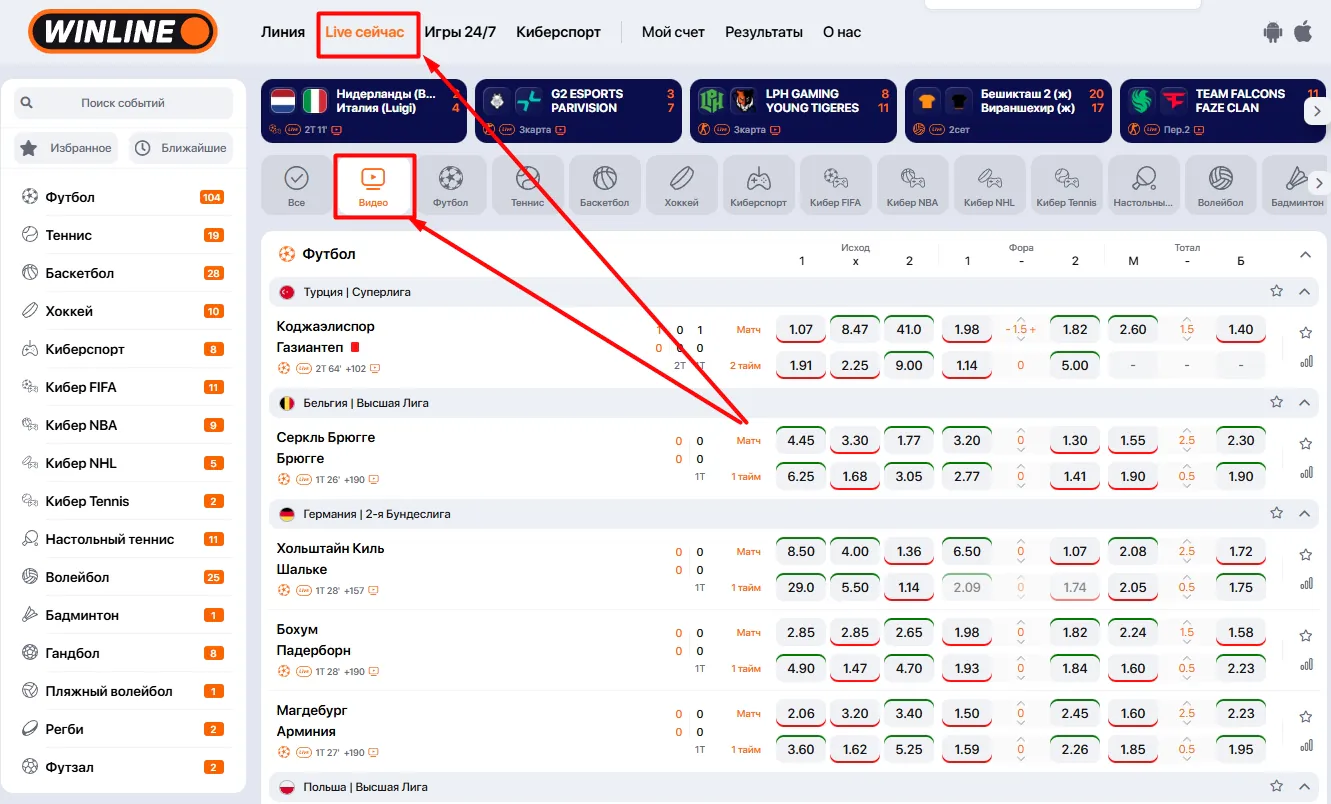Add Серкль Брюгге match to favorites
Screen dimensions: 1331x804
tap(1305, 443)
